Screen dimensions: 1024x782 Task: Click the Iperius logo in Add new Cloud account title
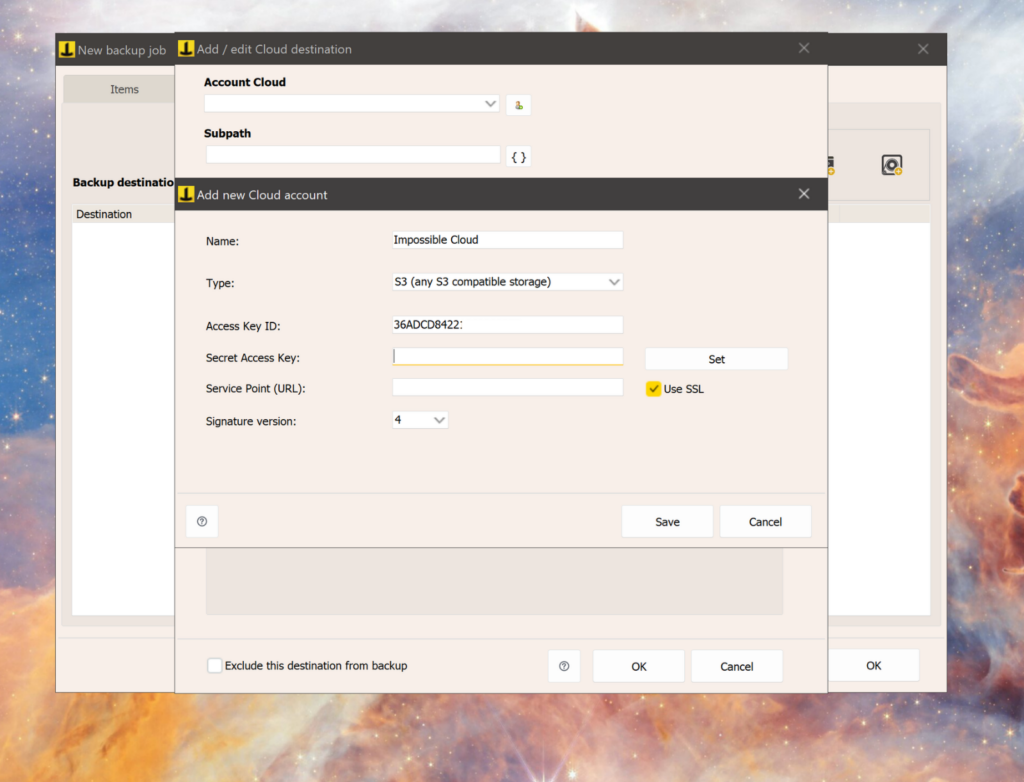coord(186,194)
